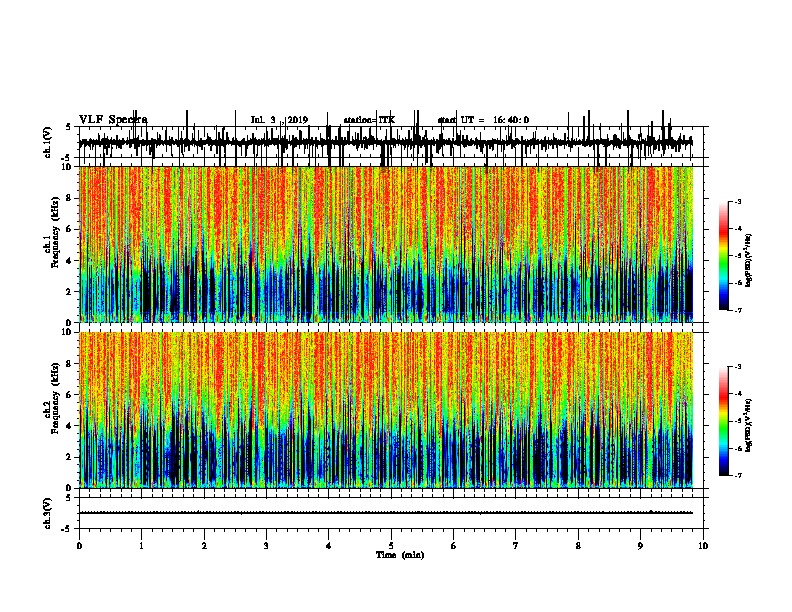Click the 'ch.3(V)' axis label

pyautogui.click(x=48, y=513)
